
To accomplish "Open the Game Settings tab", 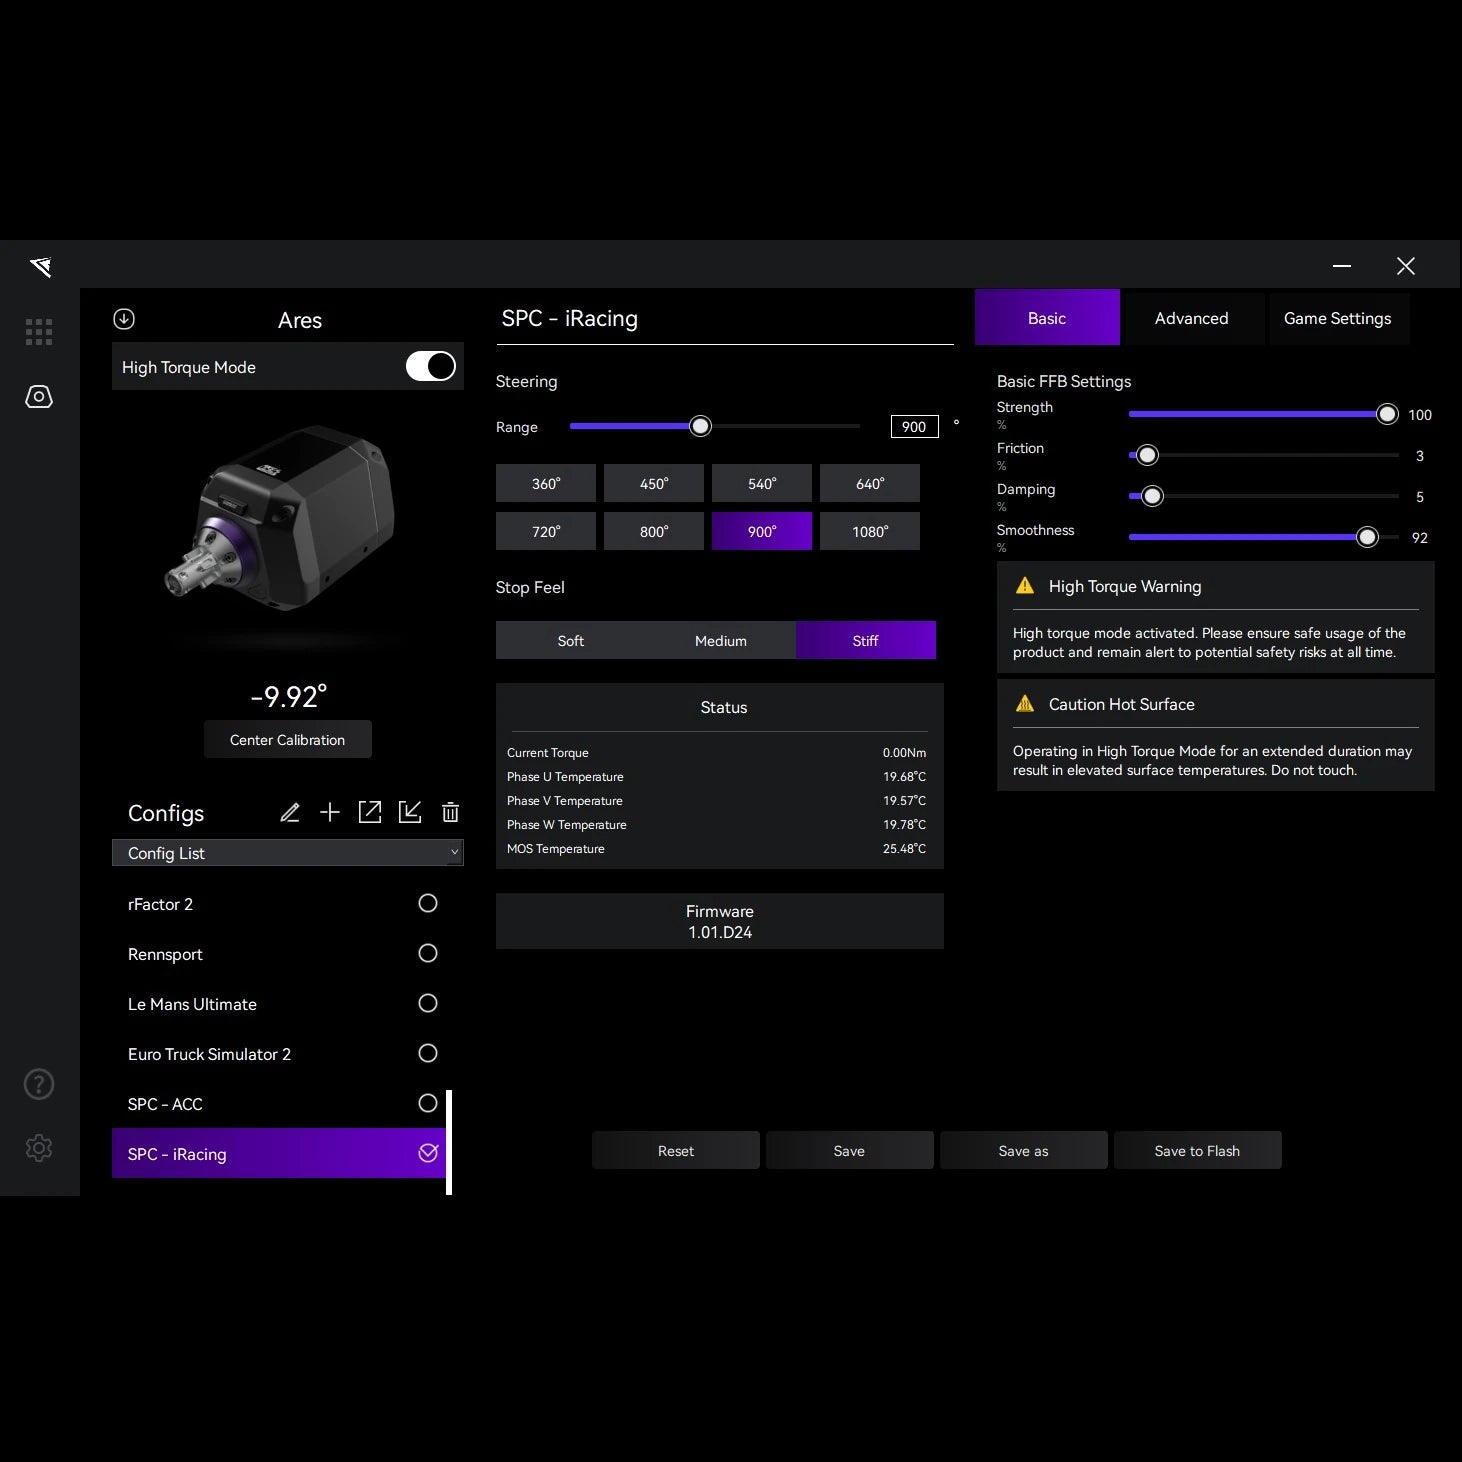I will [1337, 318].
